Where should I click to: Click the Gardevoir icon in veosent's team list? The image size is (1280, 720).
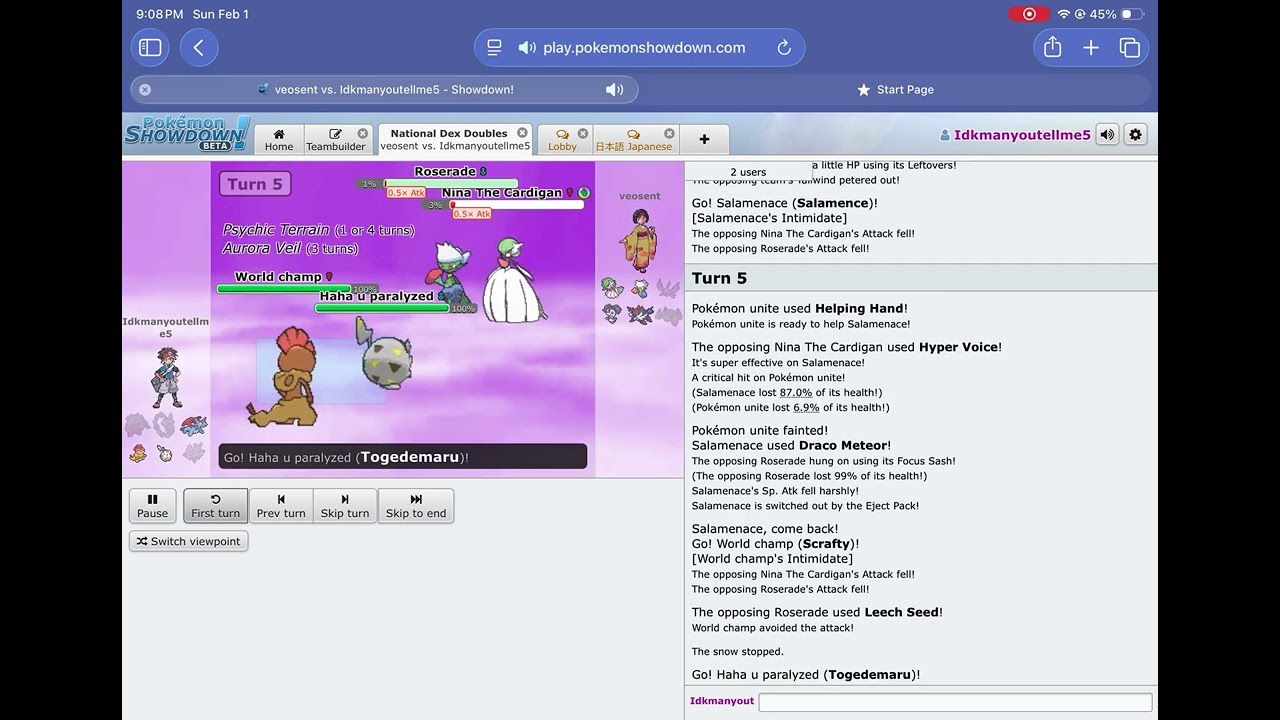[x=612, y=289]
